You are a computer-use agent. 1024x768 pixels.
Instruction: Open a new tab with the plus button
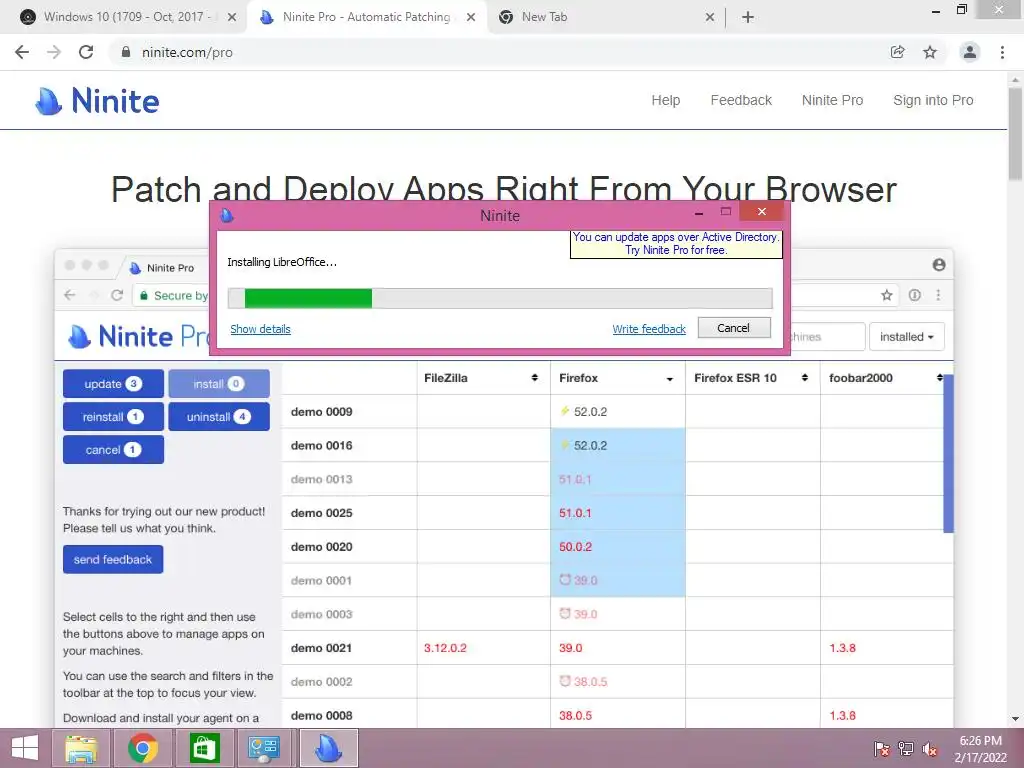[x=748, y=18]
